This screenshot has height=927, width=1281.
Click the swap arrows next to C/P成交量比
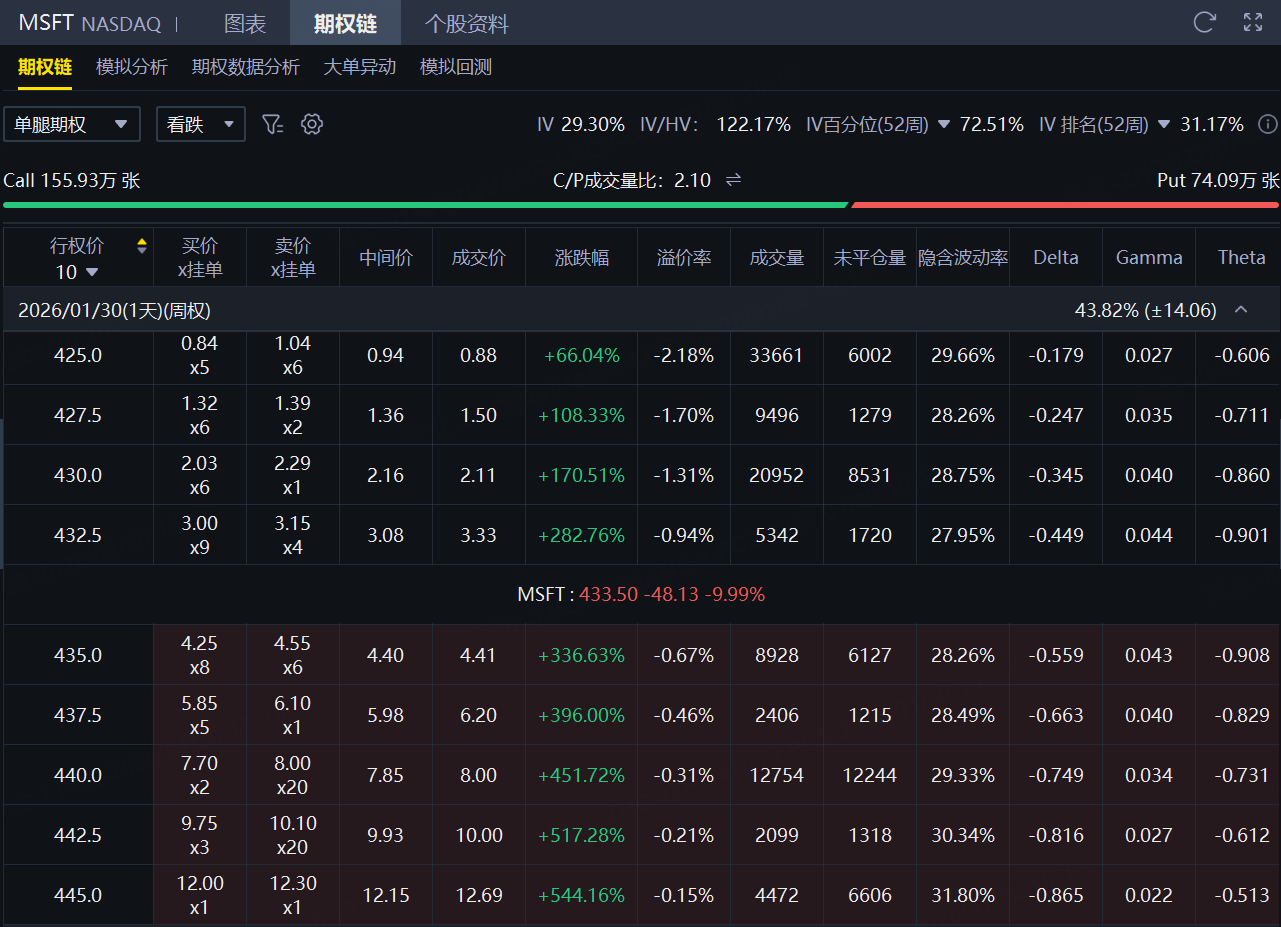click(733, 180)
